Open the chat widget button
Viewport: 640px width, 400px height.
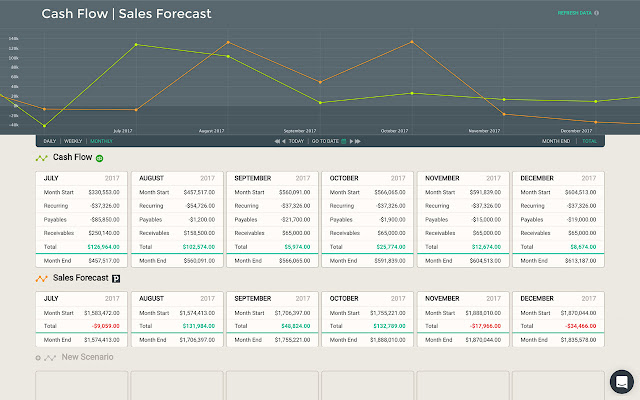click(622, 382)
